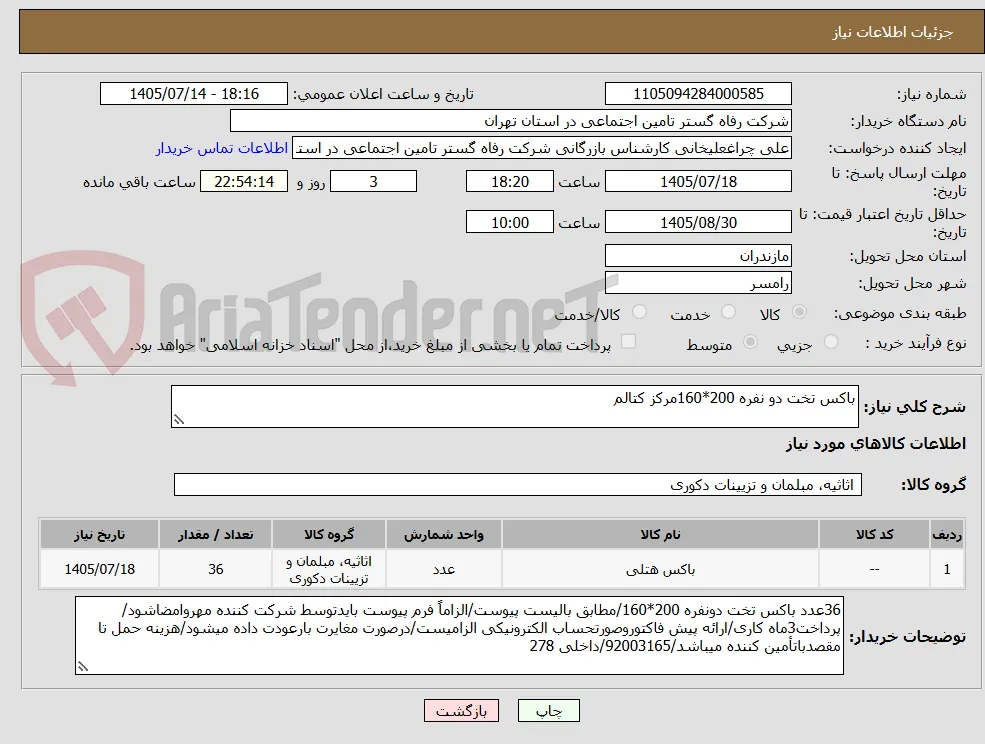Image resolution: width=985 pixels, height=744 pixels.
Task: Click the request creator name field
Action: point(541,148)
